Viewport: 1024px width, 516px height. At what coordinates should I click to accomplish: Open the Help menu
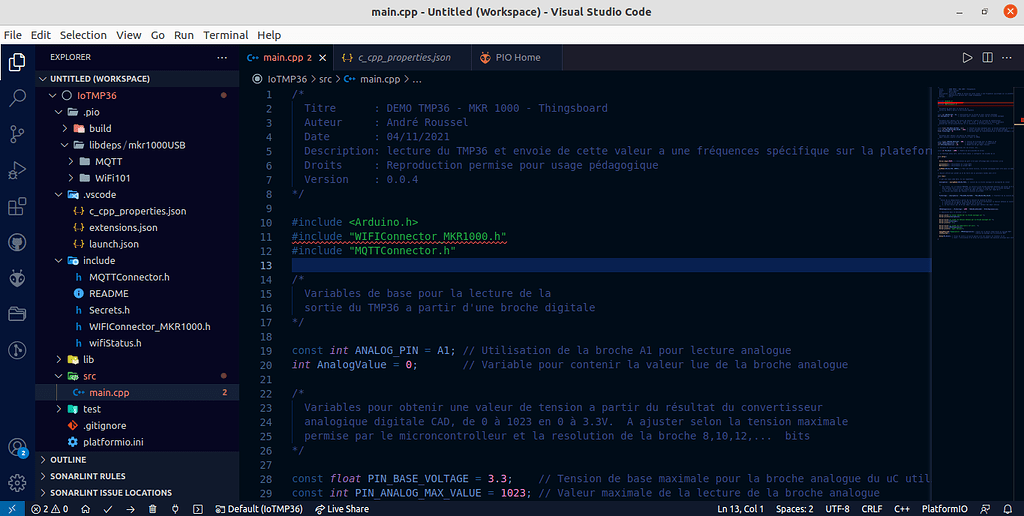click(x=269, y=35)
